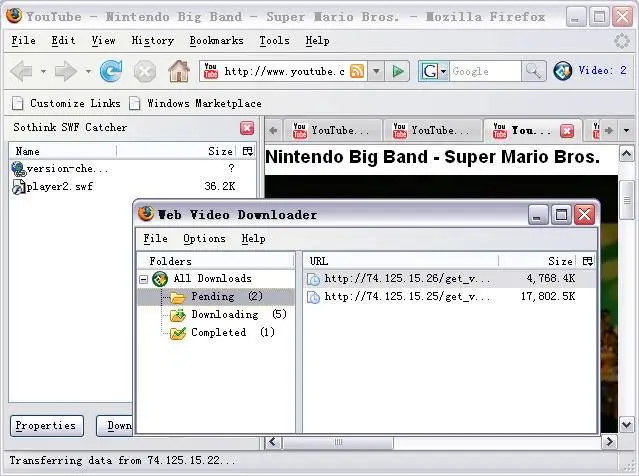Click page horizontal scrollbar right arrow

coord(609,442)
